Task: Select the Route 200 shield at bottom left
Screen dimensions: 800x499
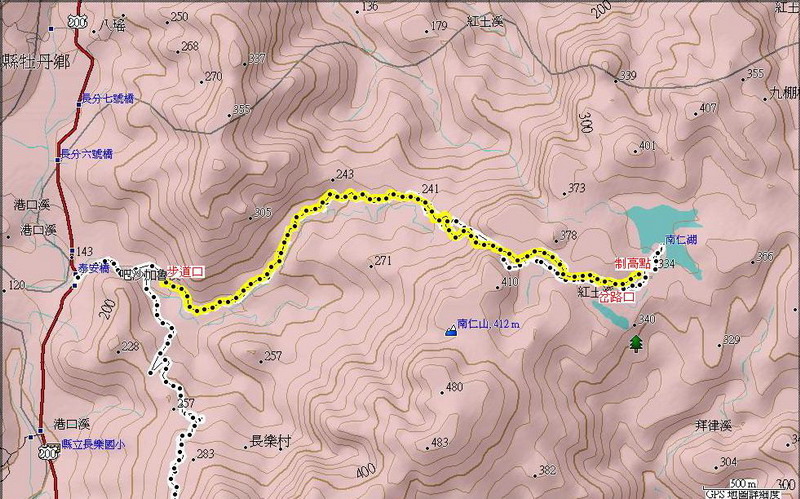Action: pyautogui.click(x=49, y=451)
